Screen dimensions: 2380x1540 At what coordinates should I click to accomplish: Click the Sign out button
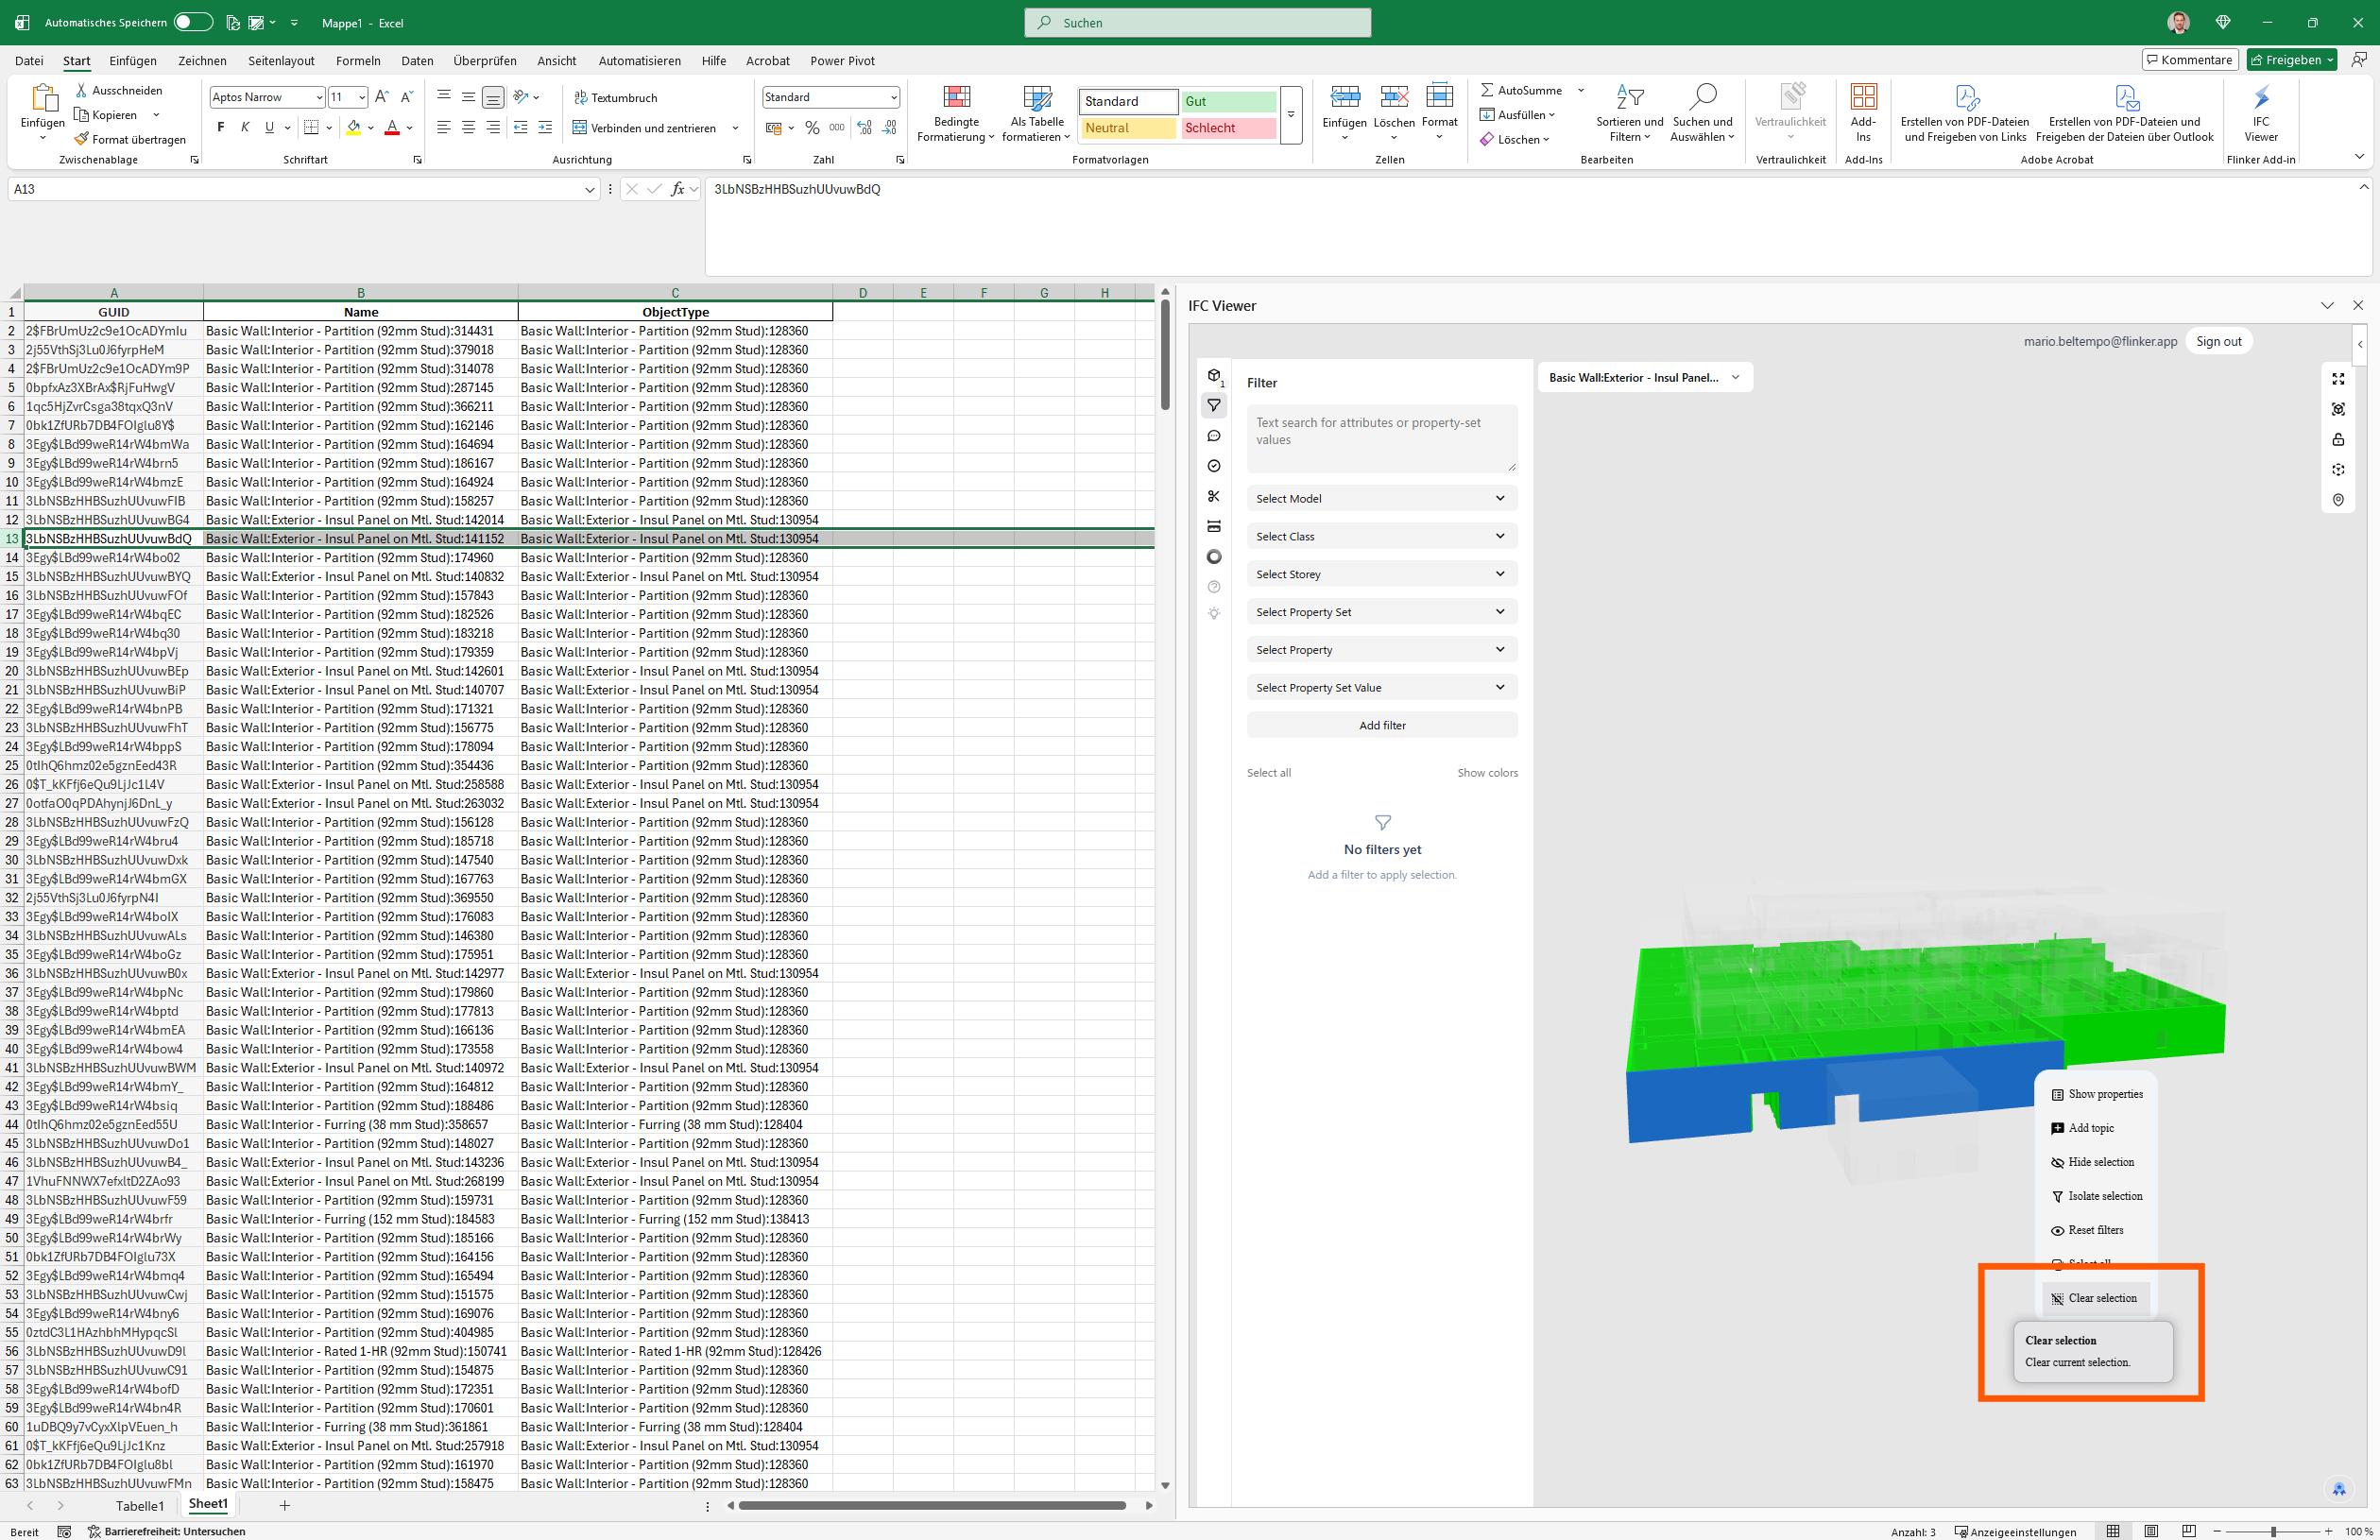[2218, 341]
